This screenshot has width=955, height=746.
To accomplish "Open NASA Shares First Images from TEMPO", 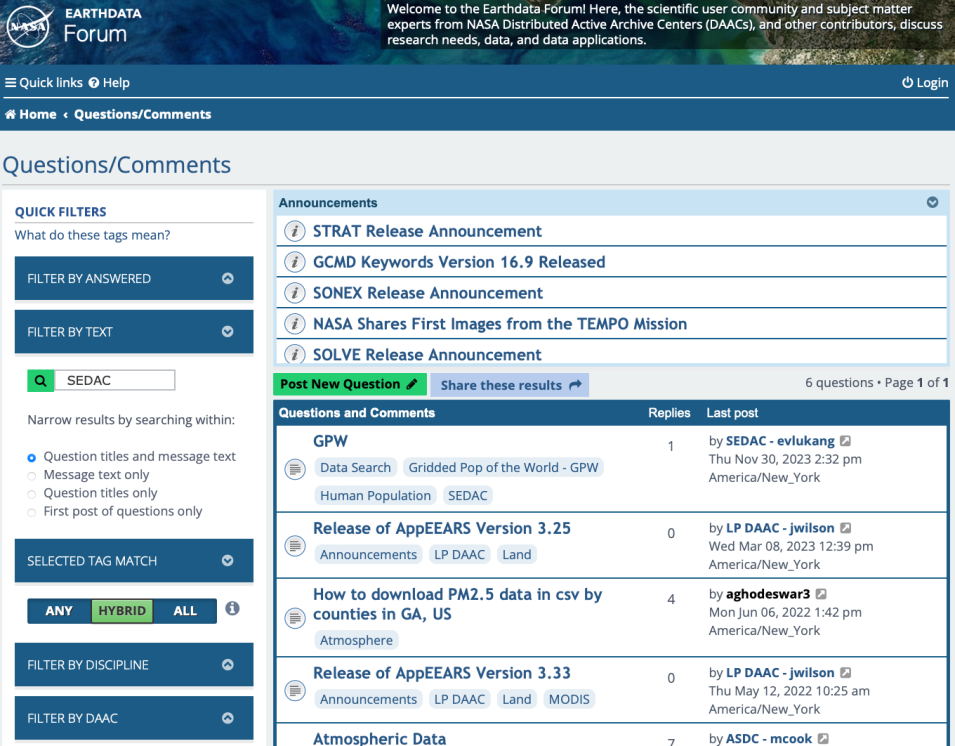I will coord(500,324).
